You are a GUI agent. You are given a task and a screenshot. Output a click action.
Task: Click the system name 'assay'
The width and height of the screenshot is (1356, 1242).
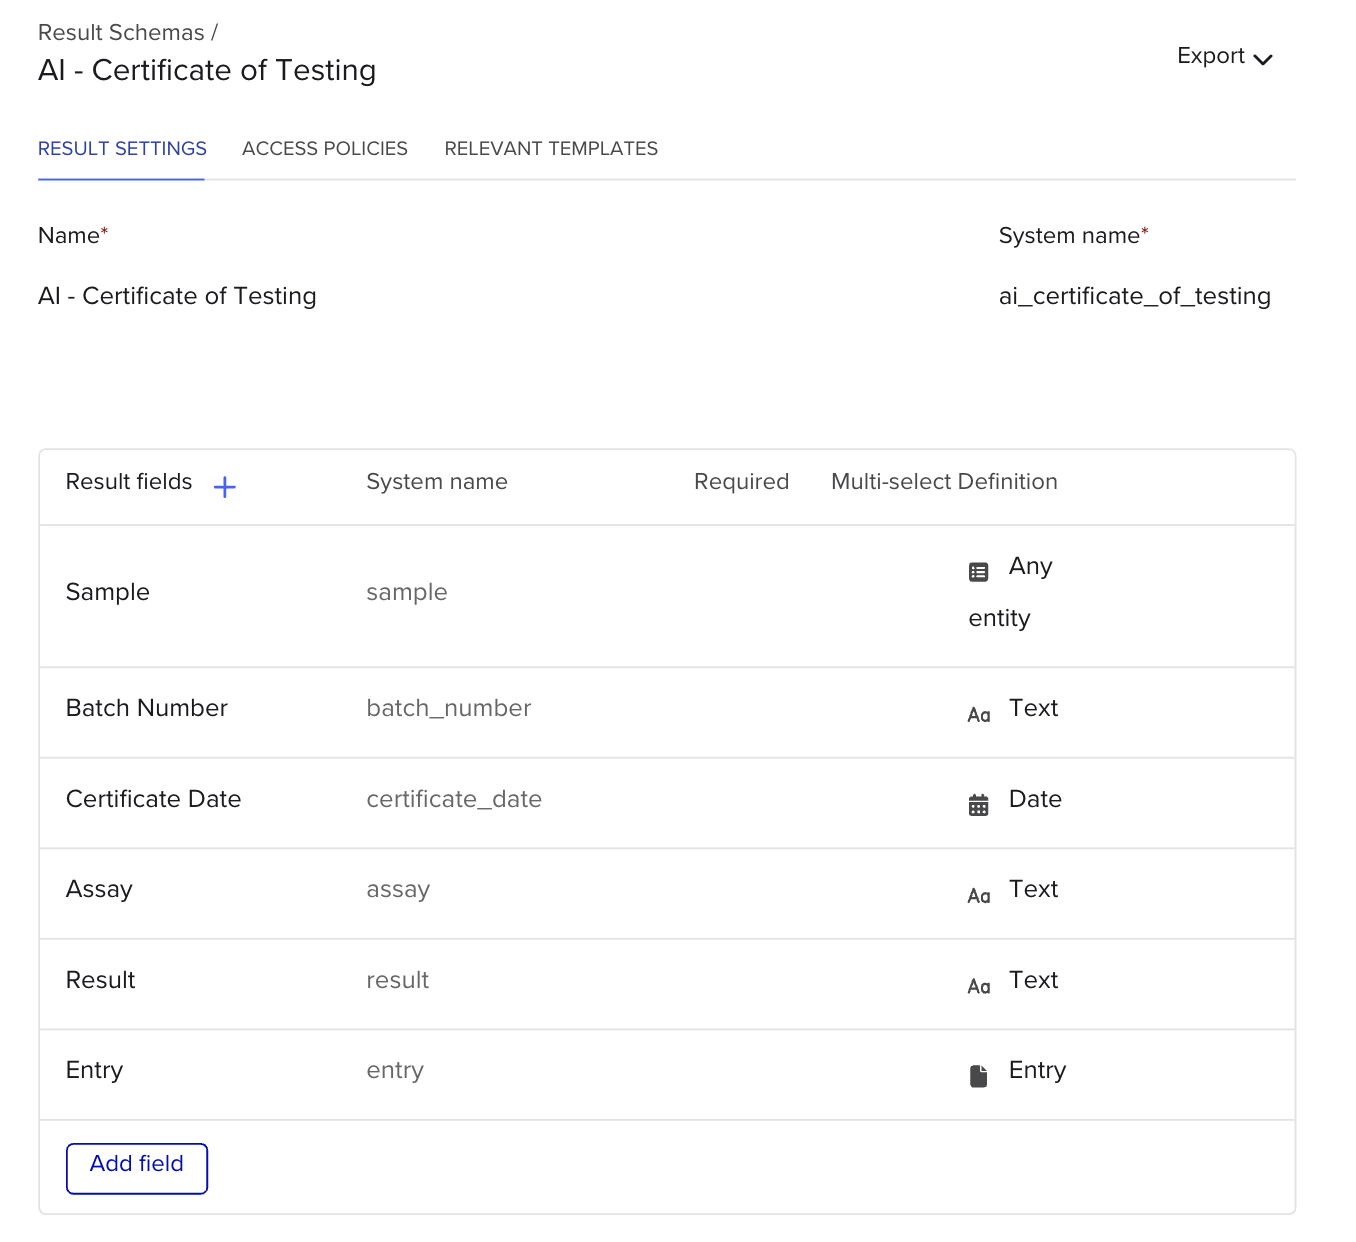tap(398, 889)
